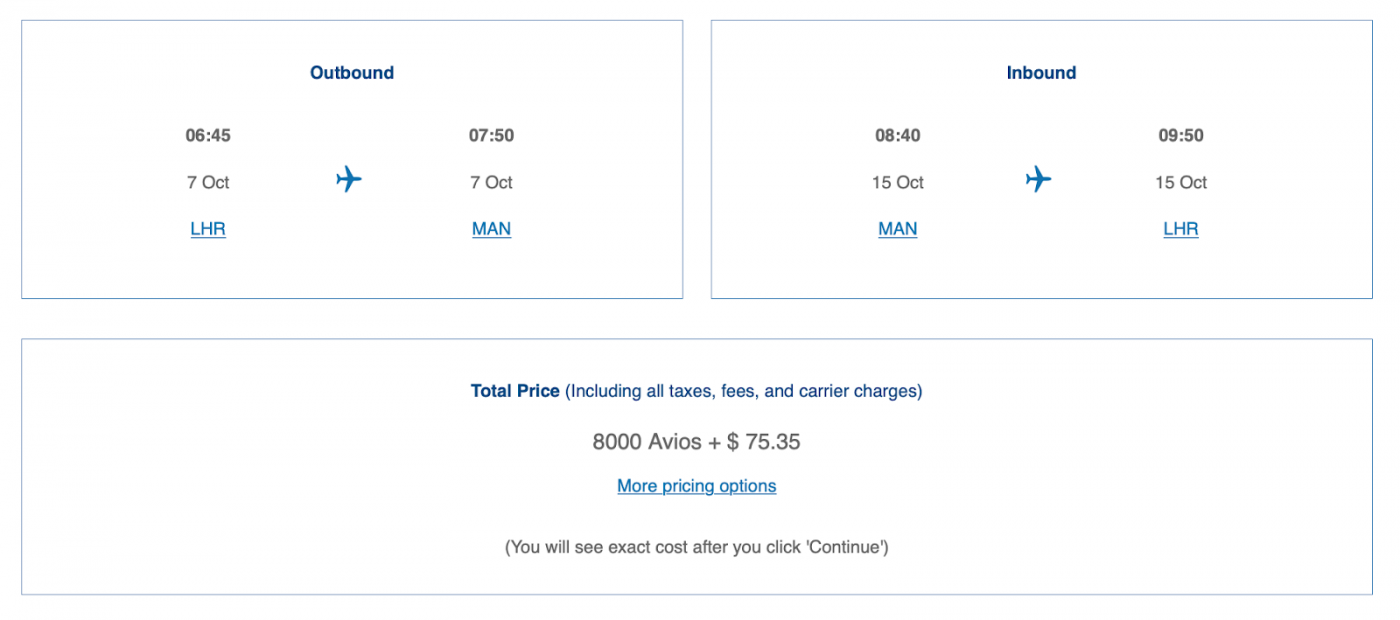Open the More pricing options link
The height and width of the screenshot is (620, 1400).
pyautogui.click(x=696, y=486)
